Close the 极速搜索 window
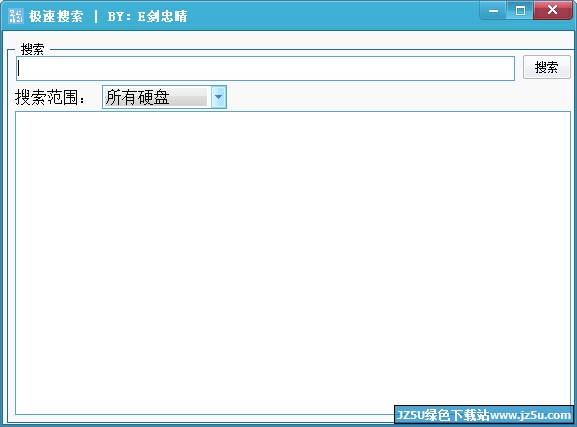Image resolution: width=577 pixels, height=427 pixels. [x=552, y=10]
